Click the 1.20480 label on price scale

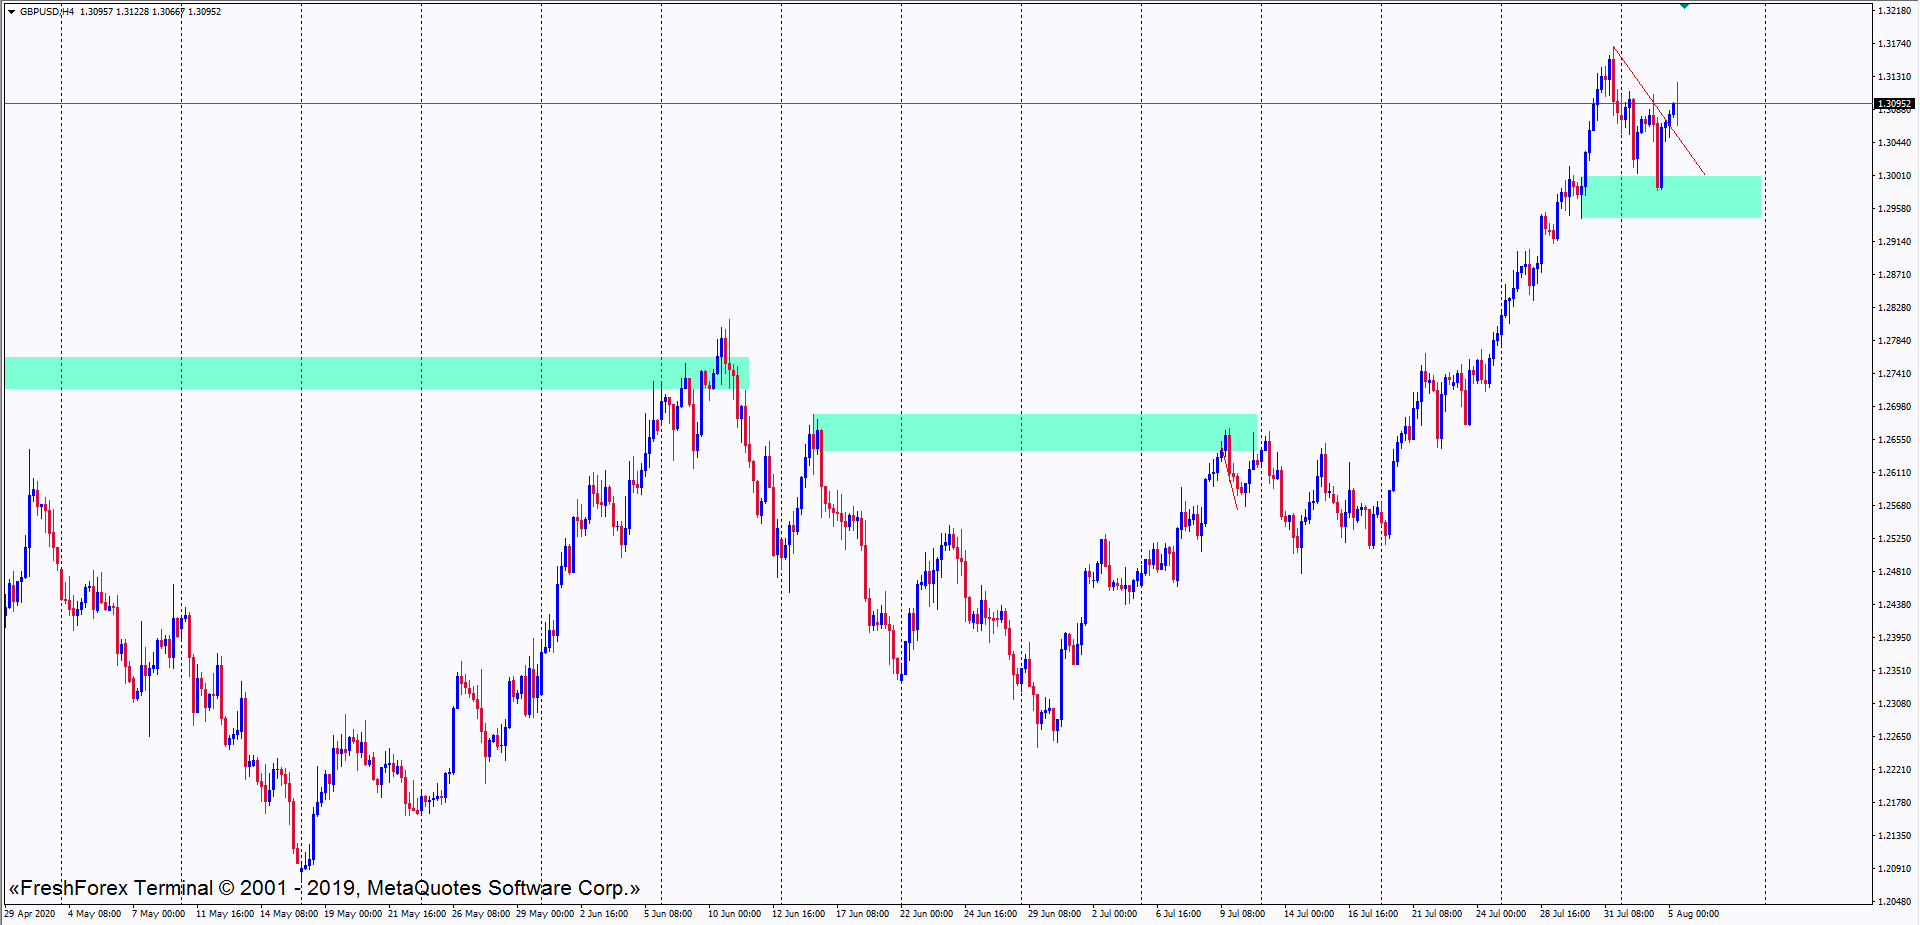[x=1894, y=901]
